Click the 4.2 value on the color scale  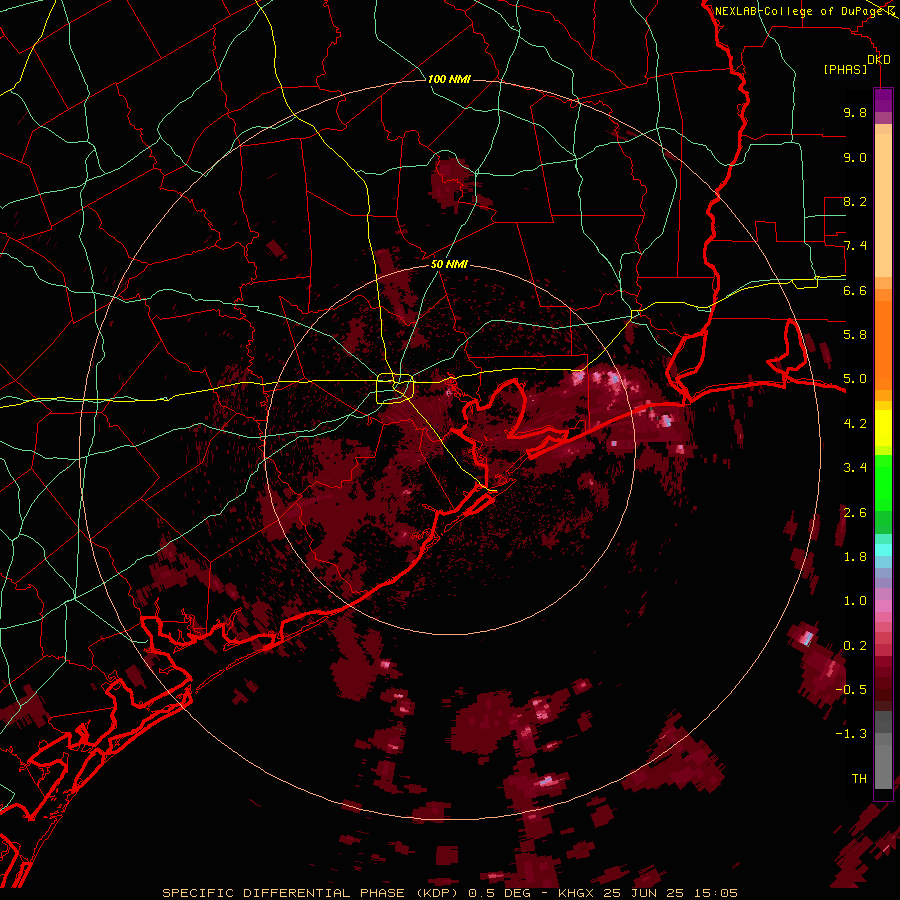(x=855, y=424)
